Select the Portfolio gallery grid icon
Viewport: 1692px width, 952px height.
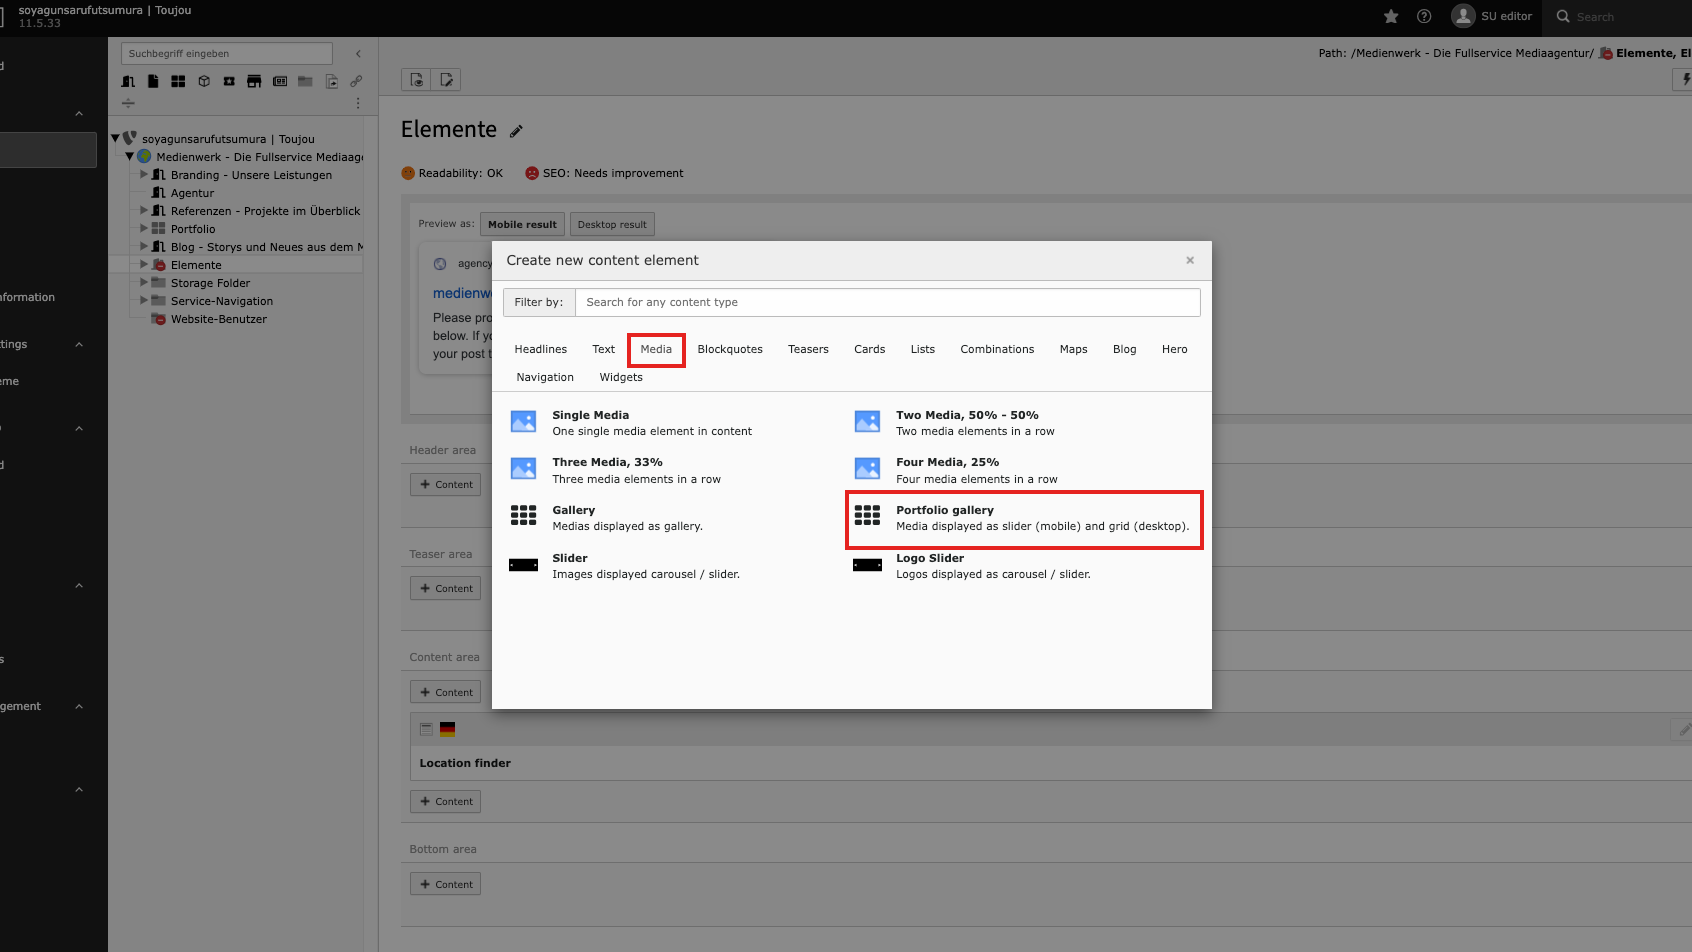867,516
